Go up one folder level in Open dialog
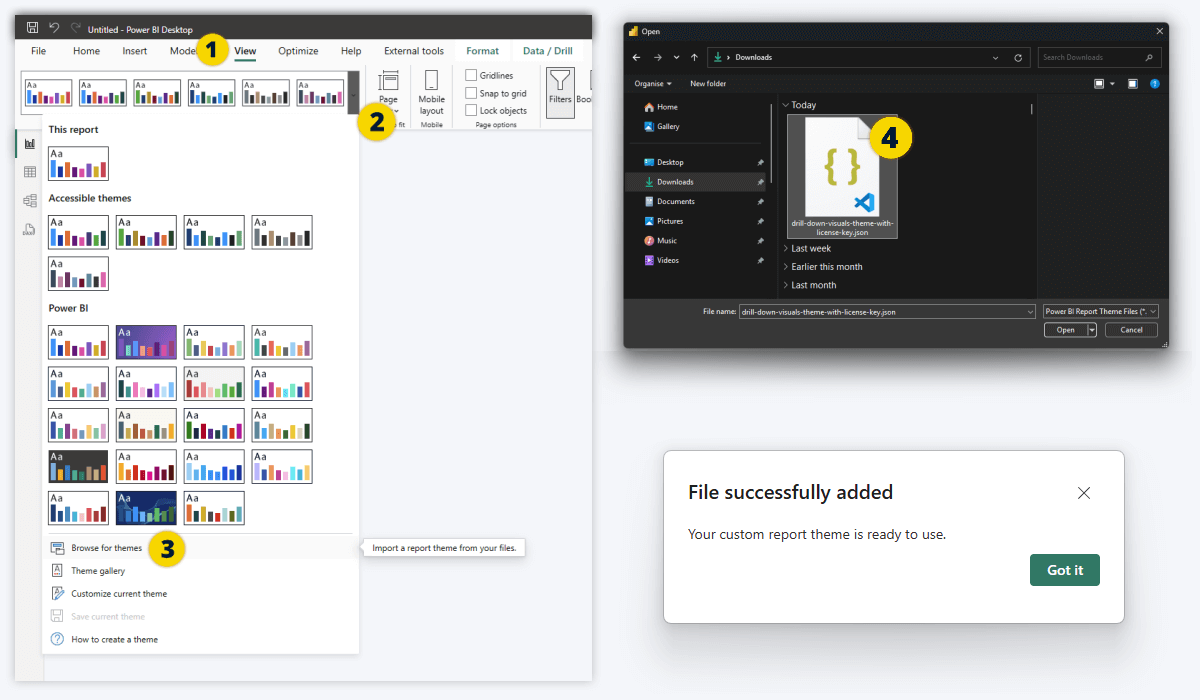 pyautogui.click(x=694, y=57)
